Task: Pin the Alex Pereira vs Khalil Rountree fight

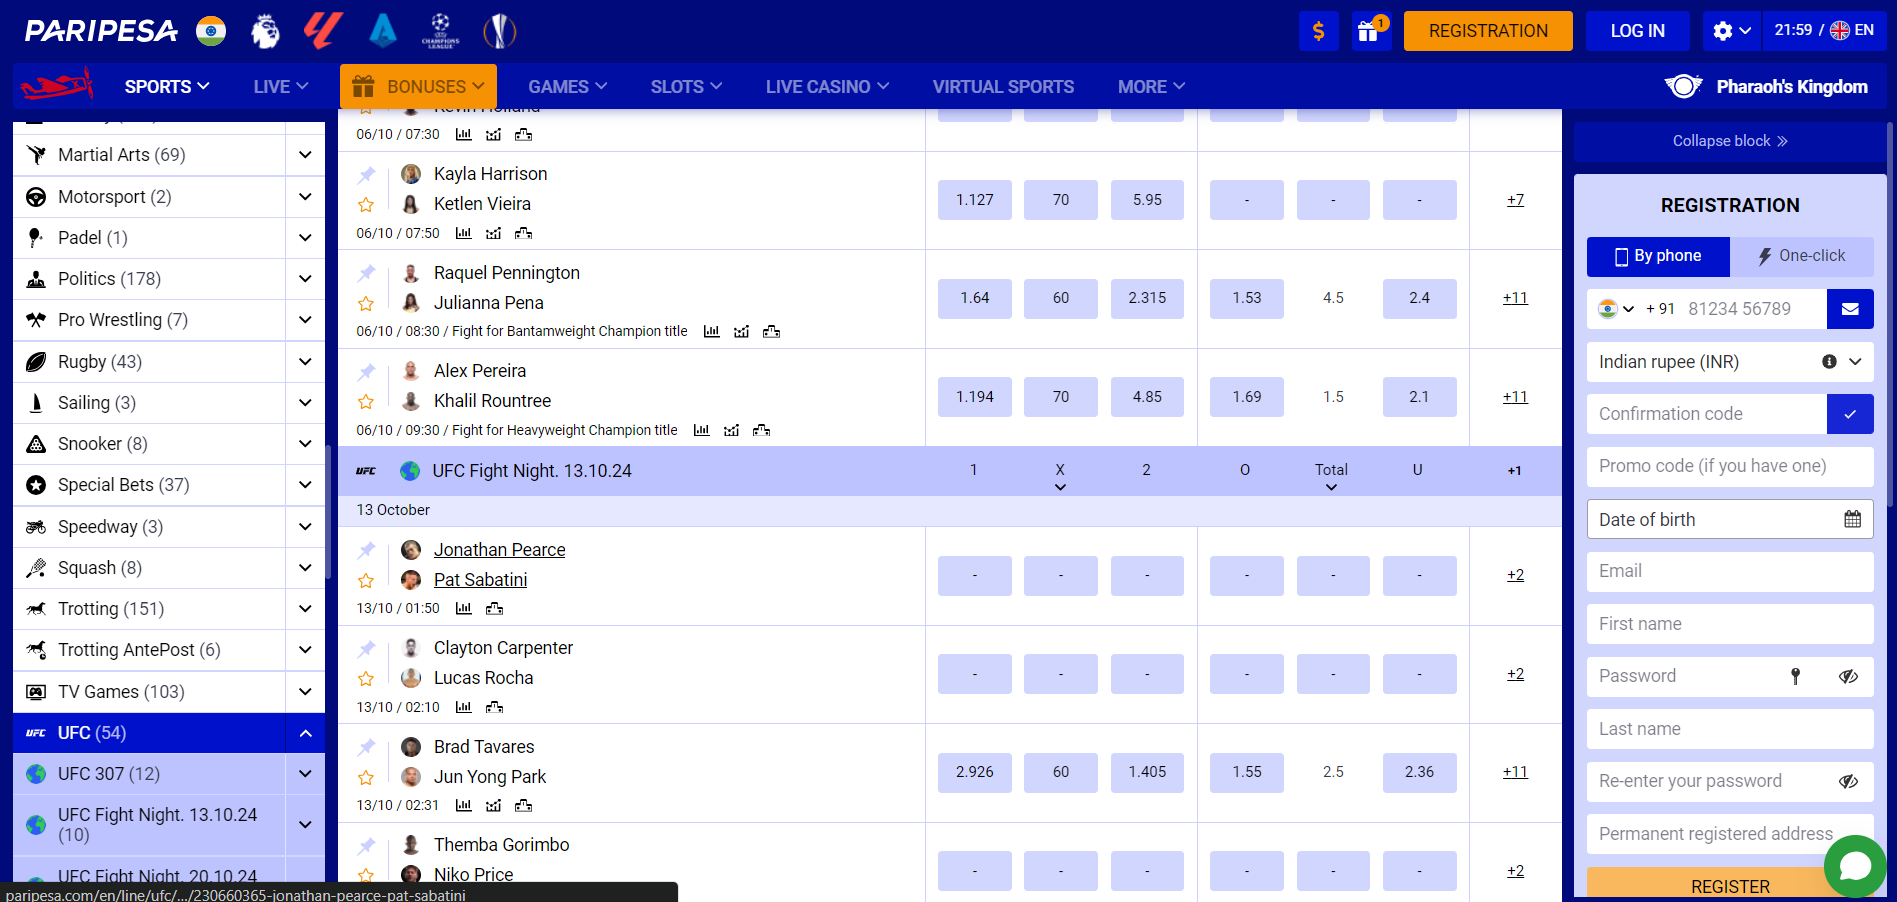Action: (x=367, y=372)
